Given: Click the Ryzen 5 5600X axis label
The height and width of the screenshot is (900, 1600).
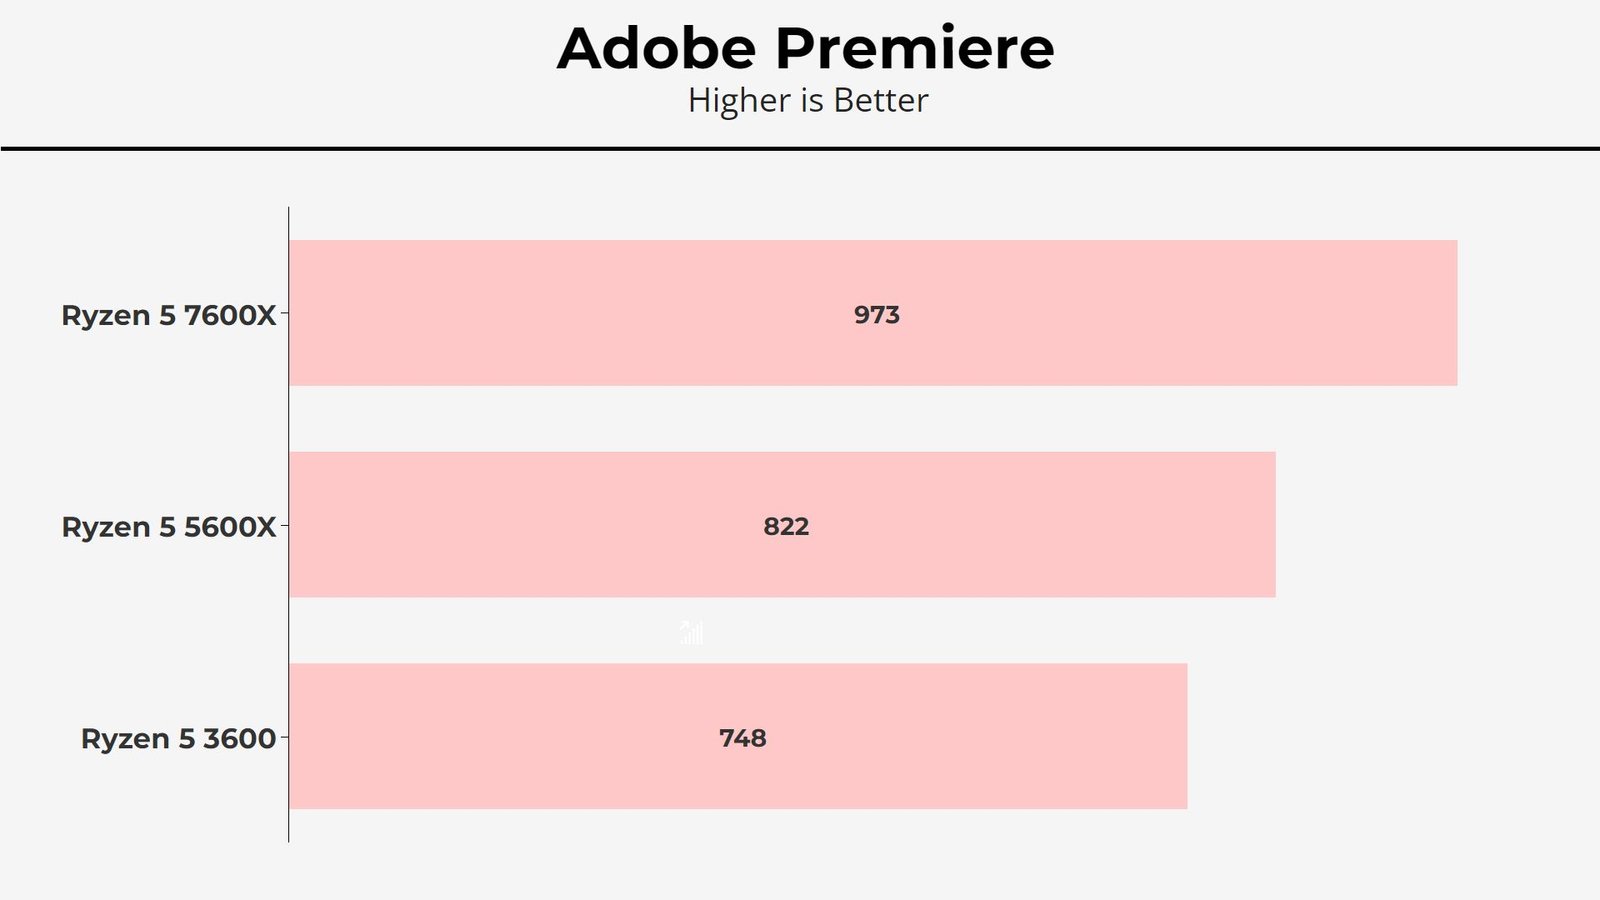Looking at the screenshot, I should [x=169, y=527].
